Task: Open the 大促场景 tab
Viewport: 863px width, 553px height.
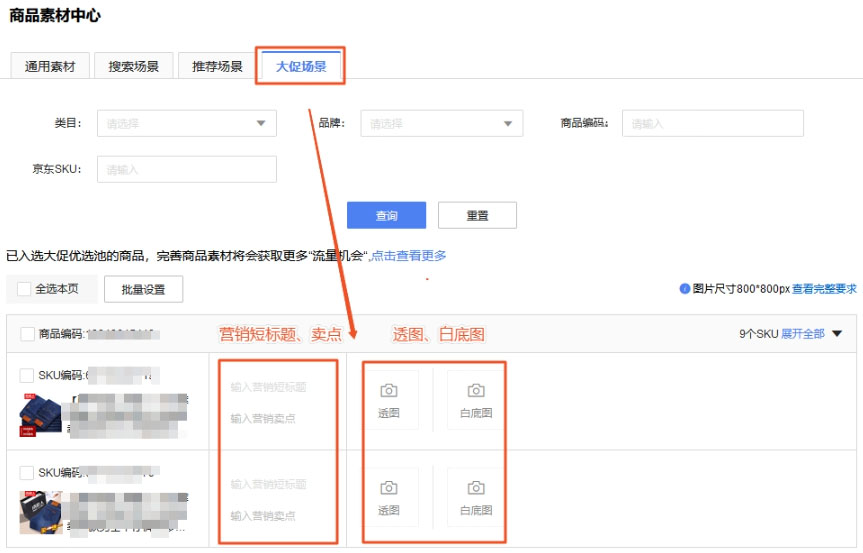Action: (301, 66)
